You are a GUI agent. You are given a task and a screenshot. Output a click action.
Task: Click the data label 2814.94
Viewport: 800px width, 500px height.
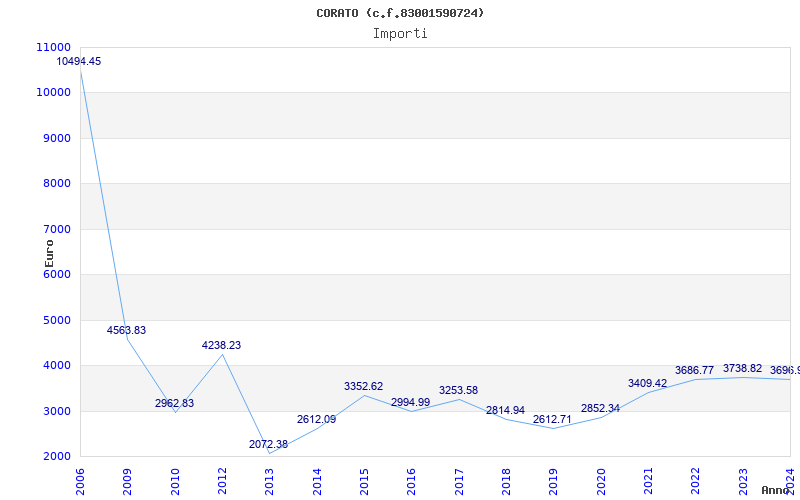pyautogui.click(x=505, y=410)
